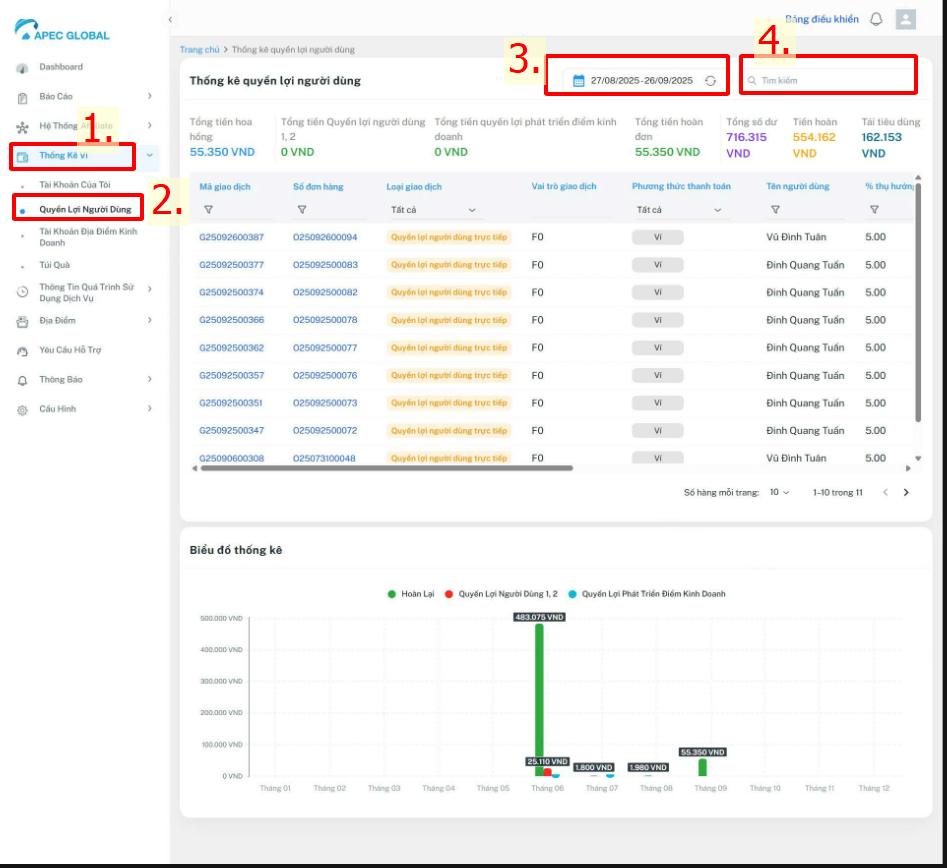Click the notification bell icon in header
The height and width of the screenshot is (868, 947).
point(876,19)
